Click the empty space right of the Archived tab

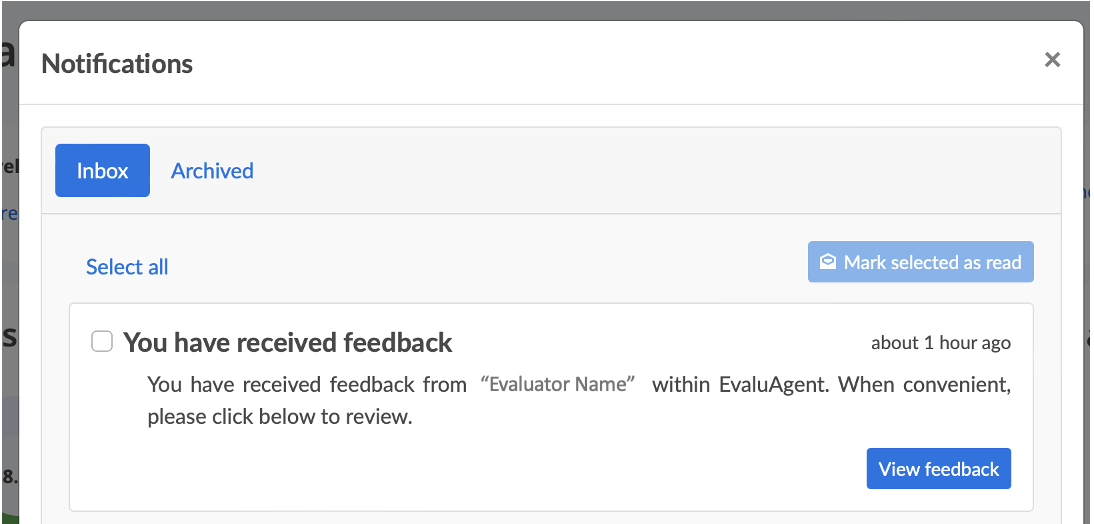click(x=650, y=170)
